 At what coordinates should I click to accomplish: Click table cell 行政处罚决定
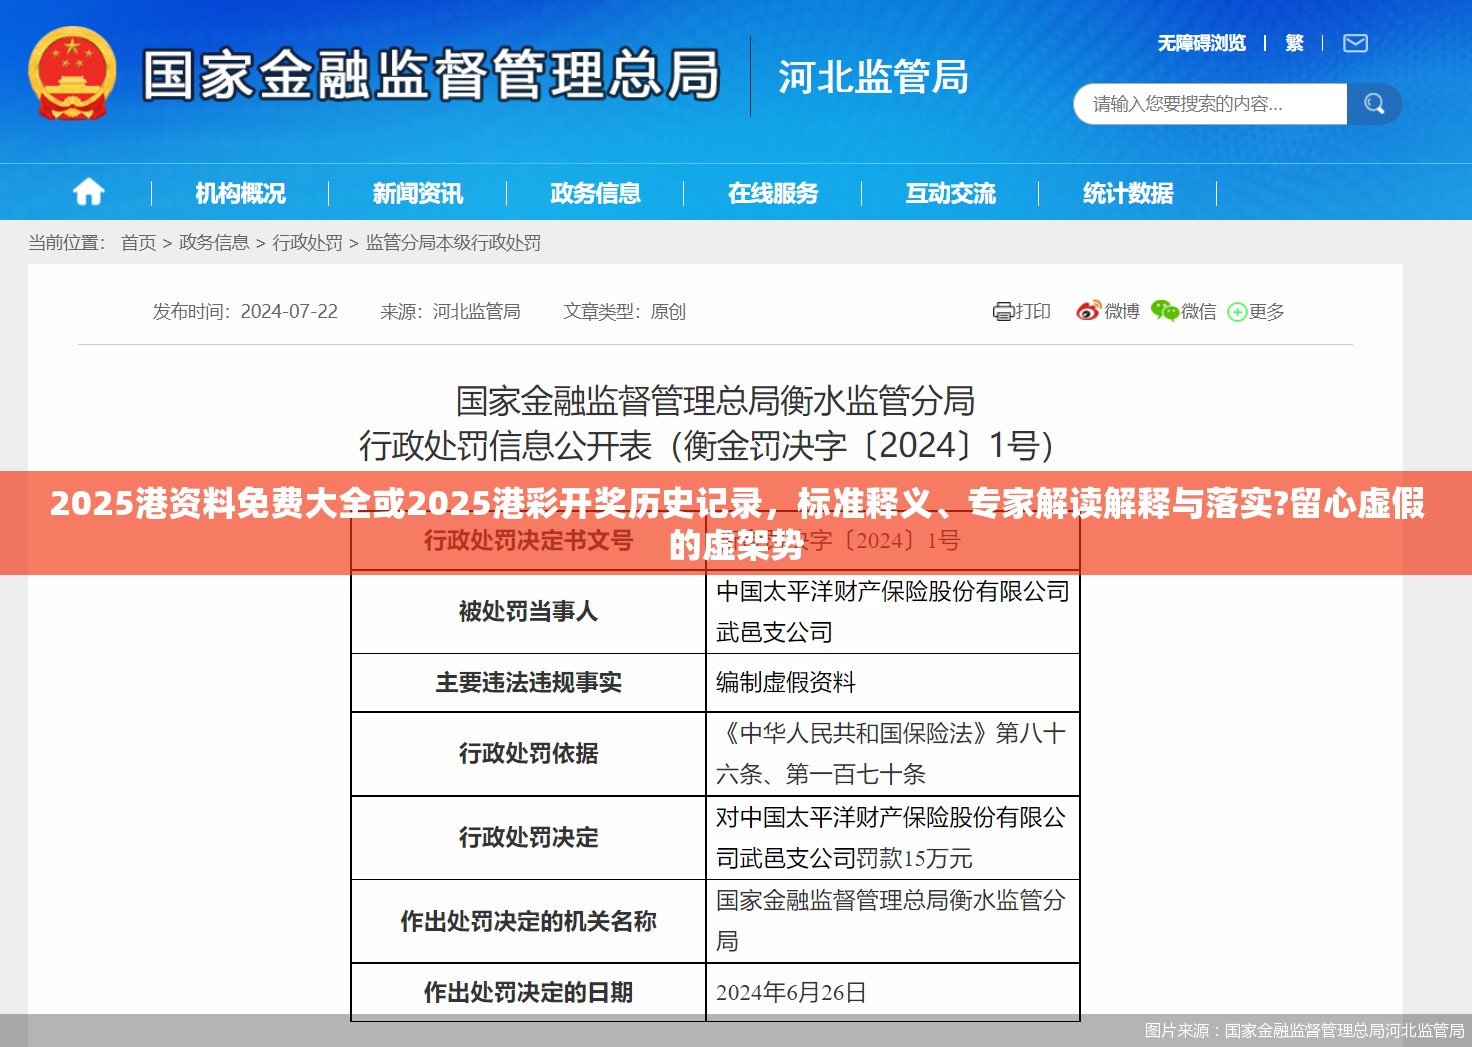pos(528,838)
